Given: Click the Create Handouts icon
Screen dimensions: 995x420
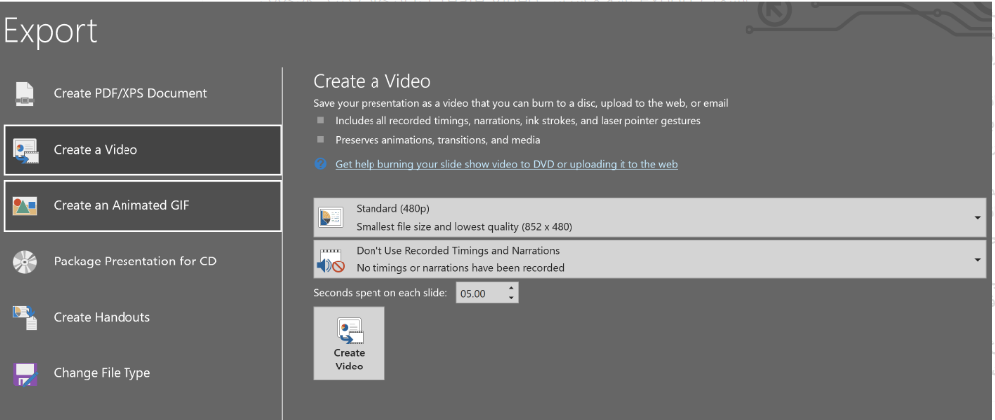Looking at the screenshot, I should 25,317.
